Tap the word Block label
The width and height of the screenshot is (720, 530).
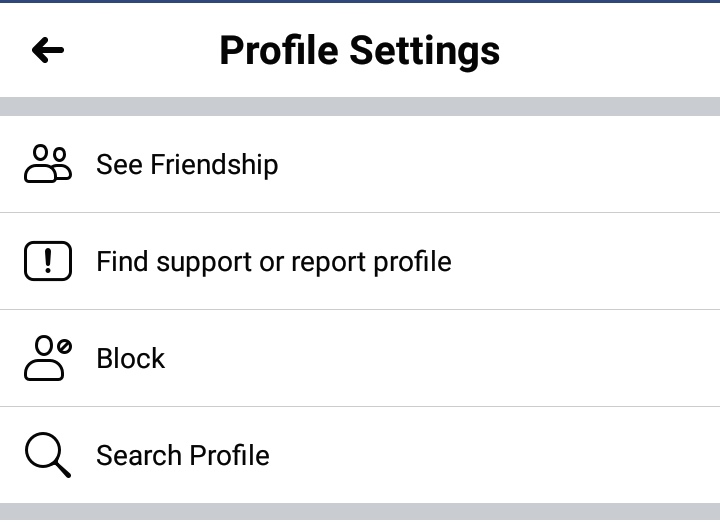[x=130, y=358]
